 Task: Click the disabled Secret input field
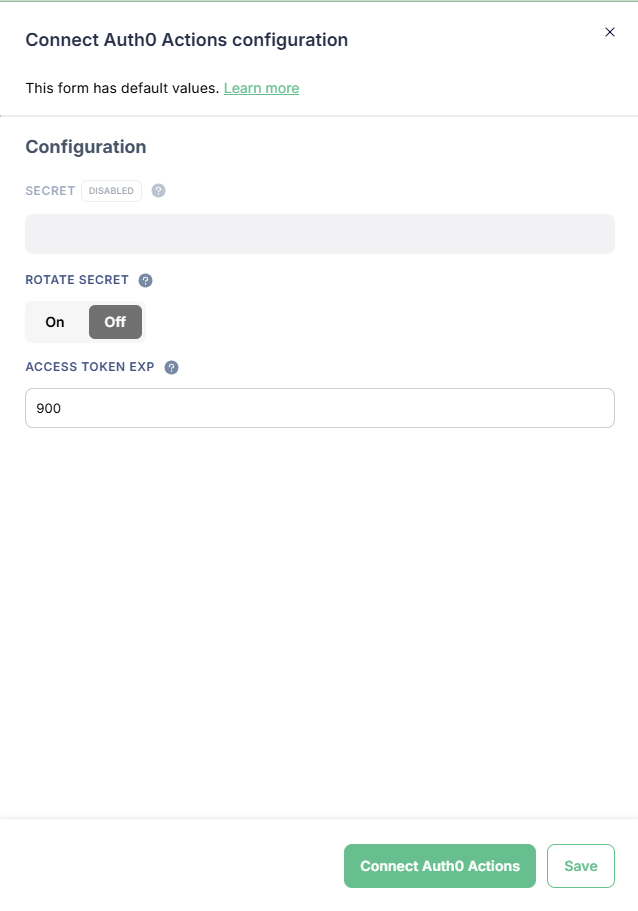tap(320, 234)
